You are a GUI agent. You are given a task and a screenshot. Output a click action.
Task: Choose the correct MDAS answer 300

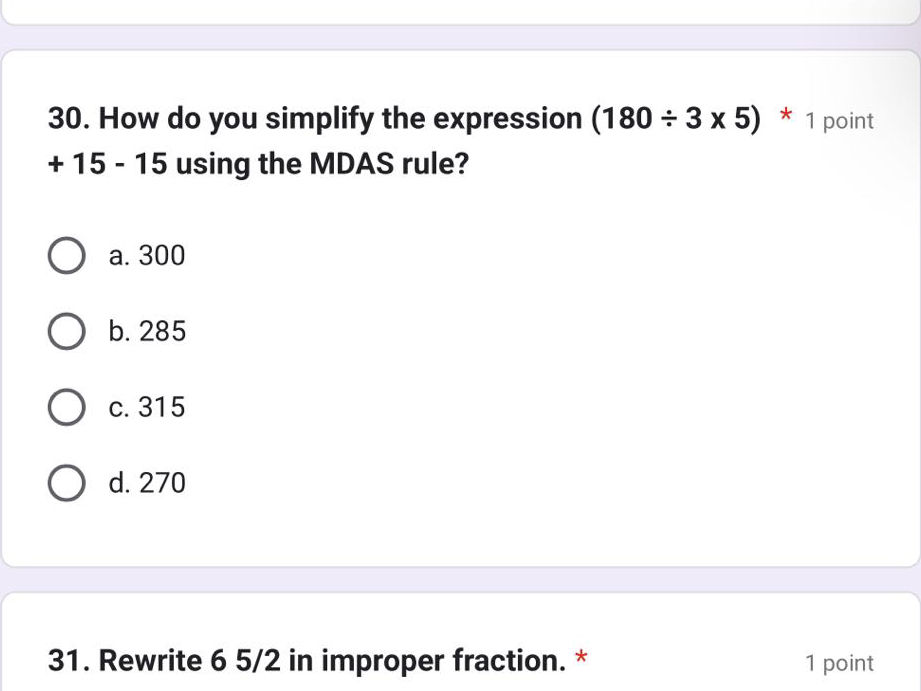[x=66, y=255]
